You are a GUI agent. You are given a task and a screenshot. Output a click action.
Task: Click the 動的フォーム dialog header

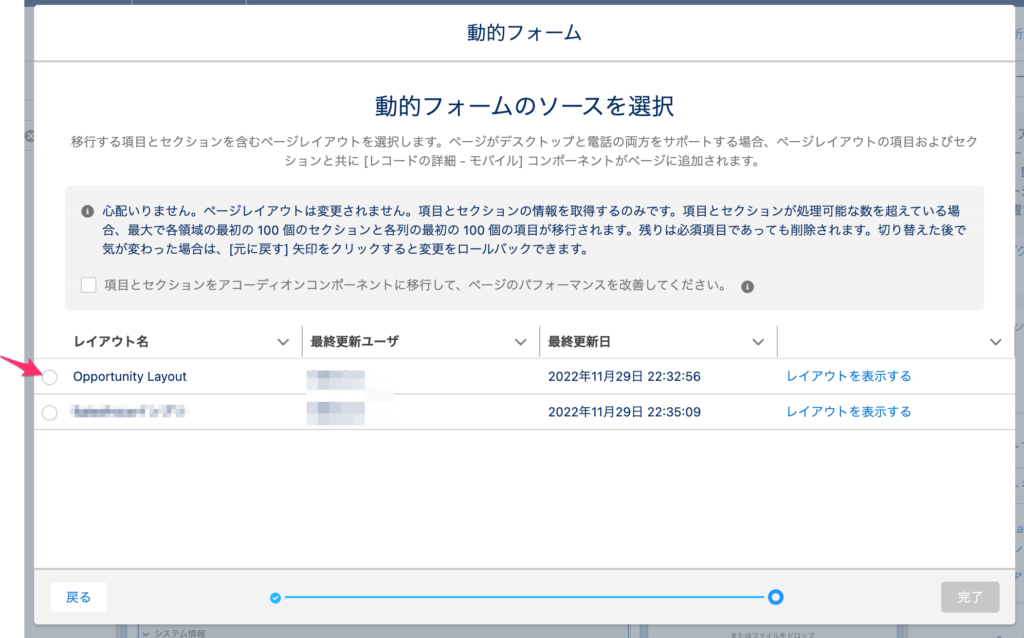524,31
